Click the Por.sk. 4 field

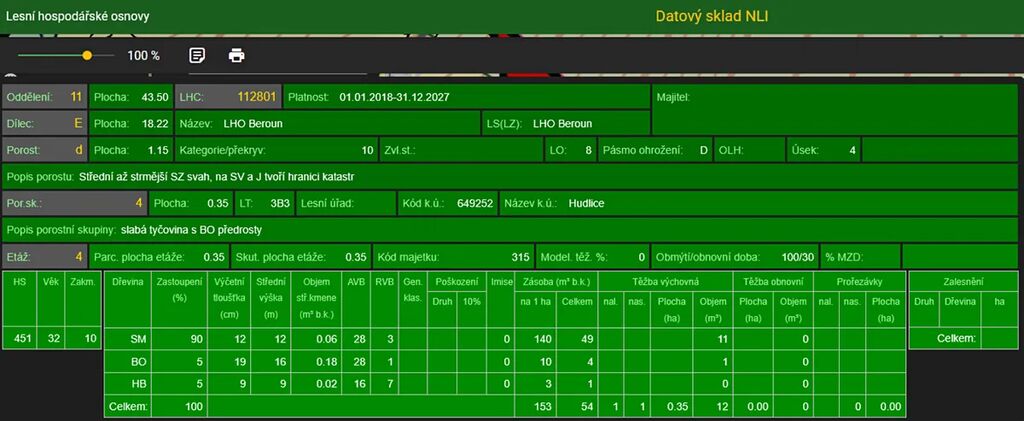click(44, 203)
